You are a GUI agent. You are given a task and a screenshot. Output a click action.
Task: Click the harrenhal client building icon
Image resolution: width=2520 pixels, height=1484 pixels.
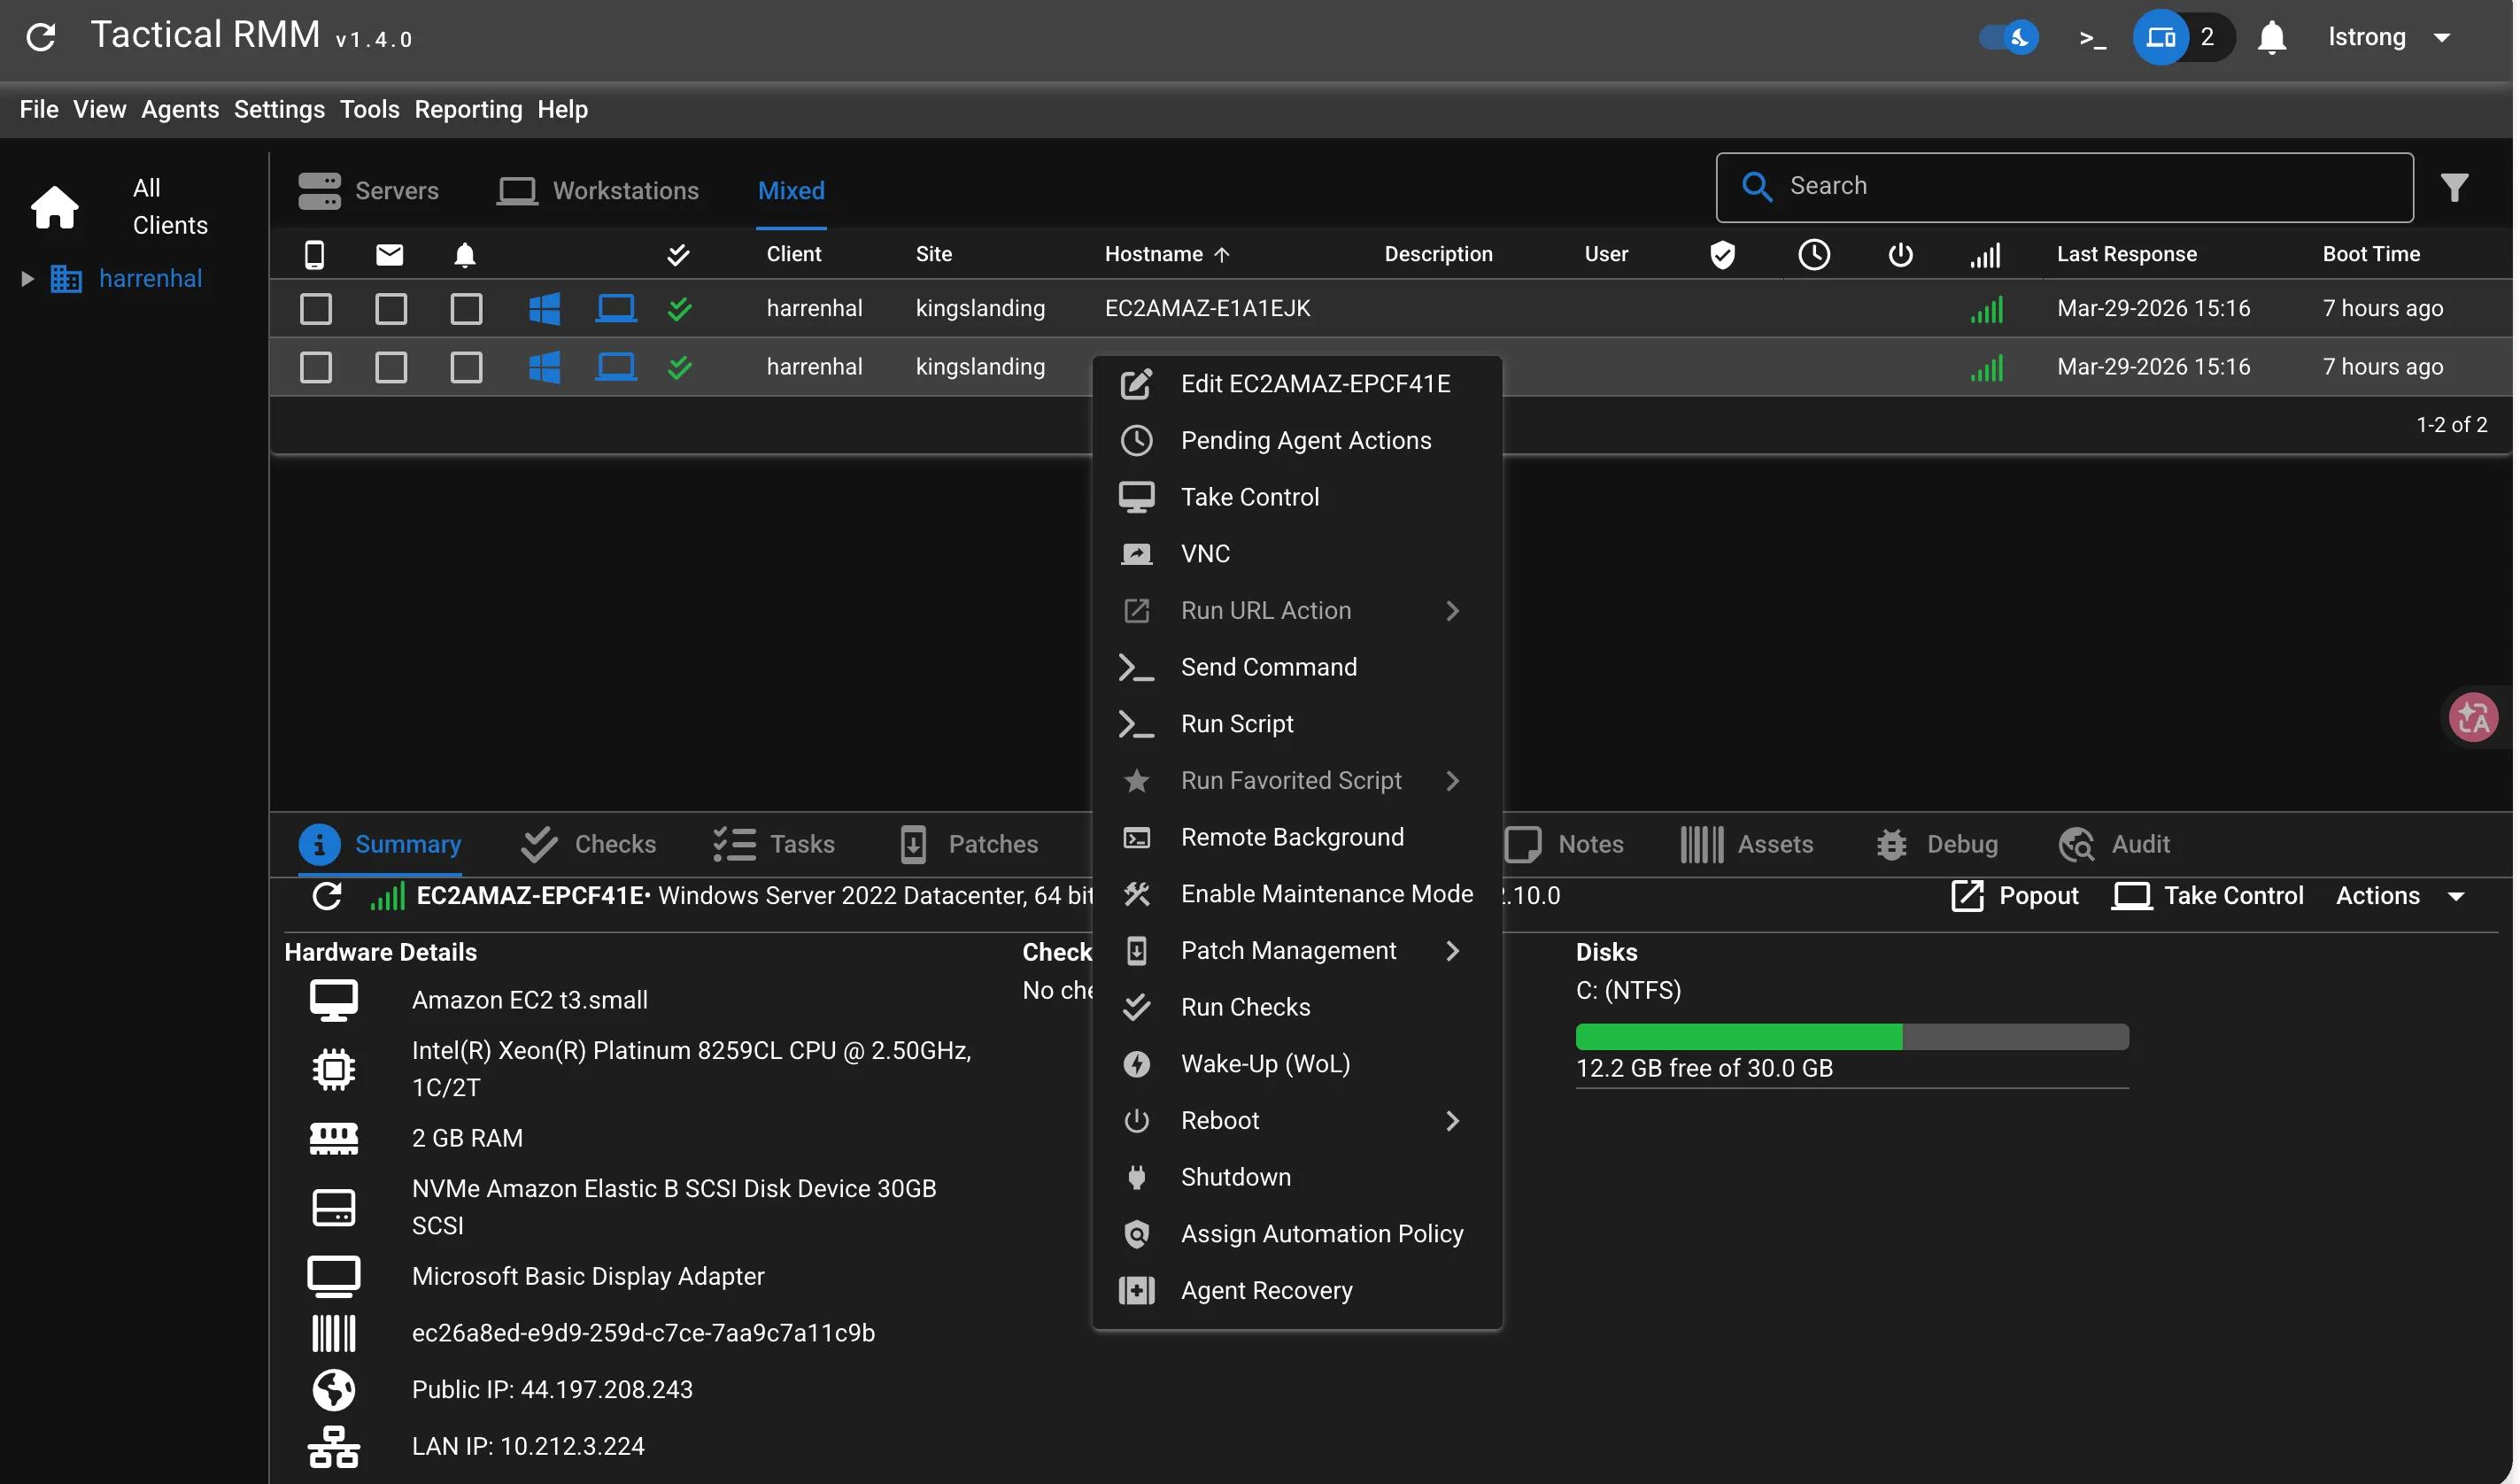click(66, 278)
